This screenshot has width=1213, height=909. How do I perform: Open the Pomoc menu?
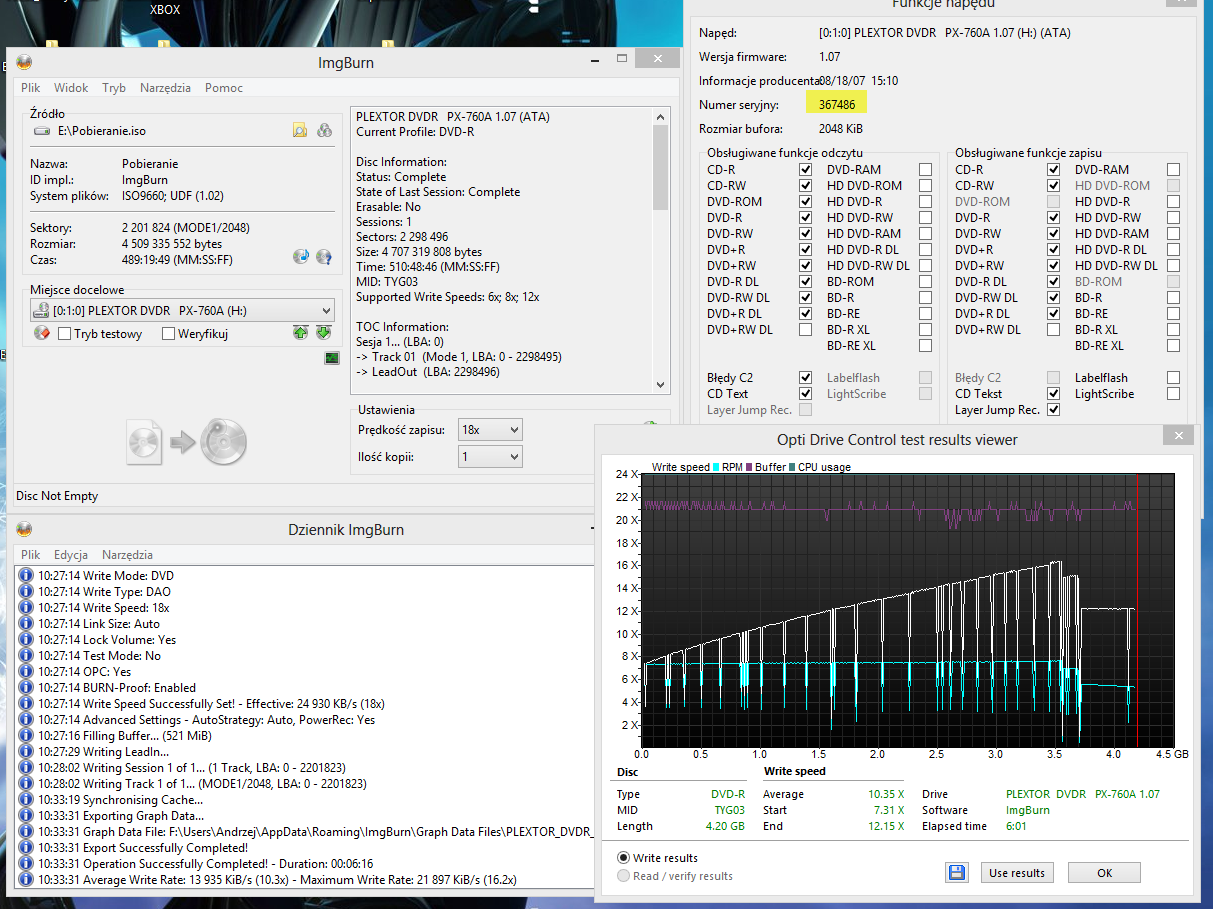coord(224,88)
